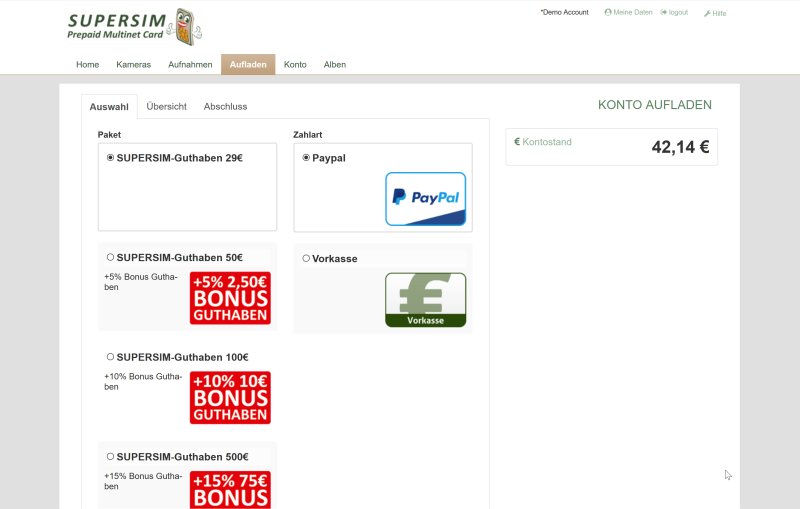Click the Vorkasse euro icon
The image size is (800, 509).
tap(425, 299)
